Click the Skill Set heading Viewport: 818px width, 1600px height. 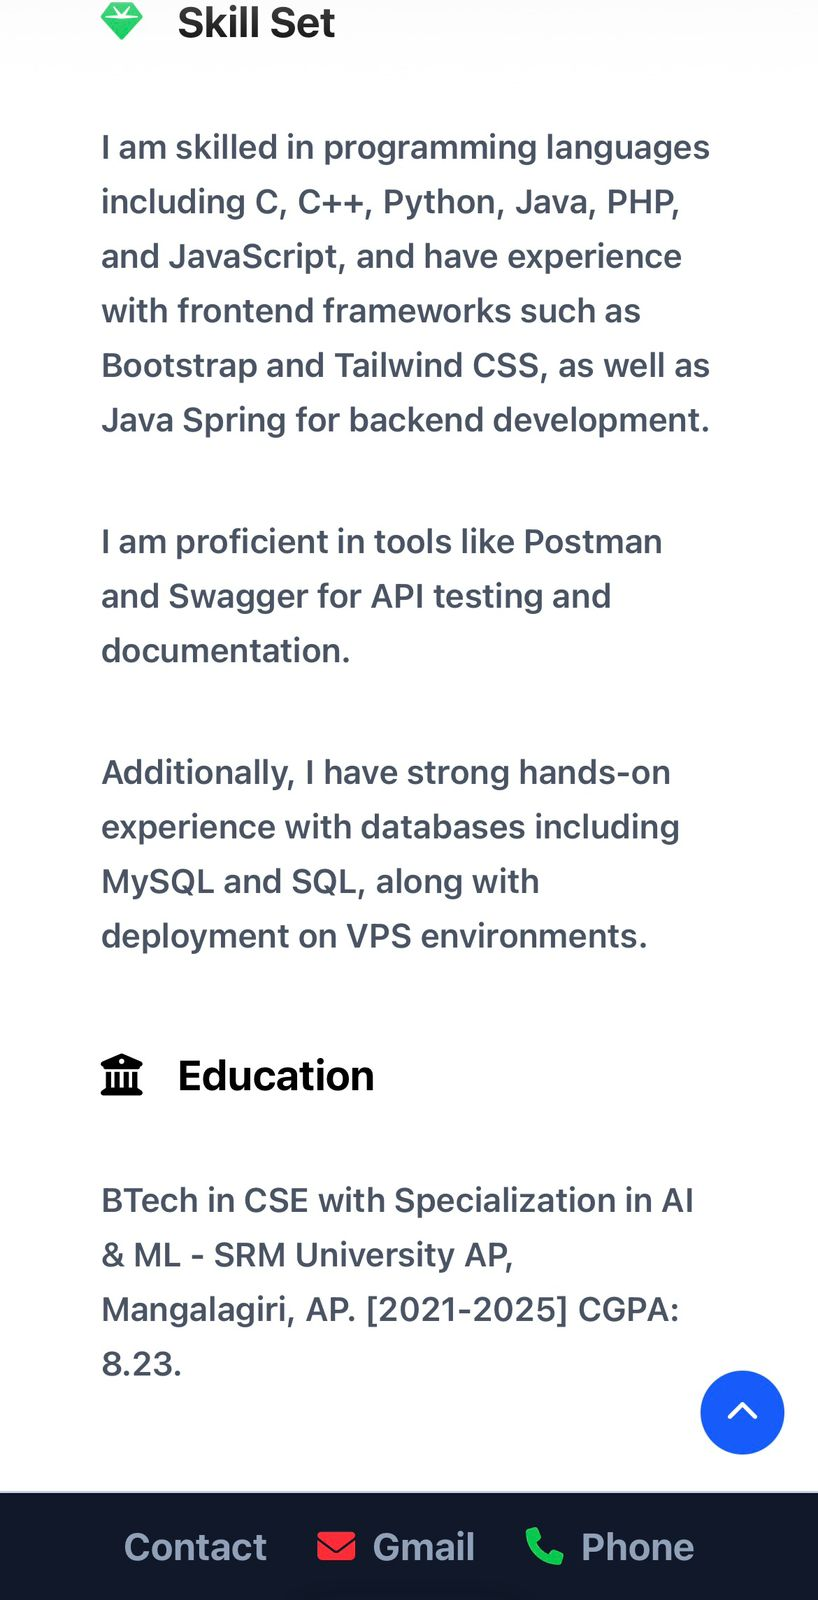[x=256, y=23]
